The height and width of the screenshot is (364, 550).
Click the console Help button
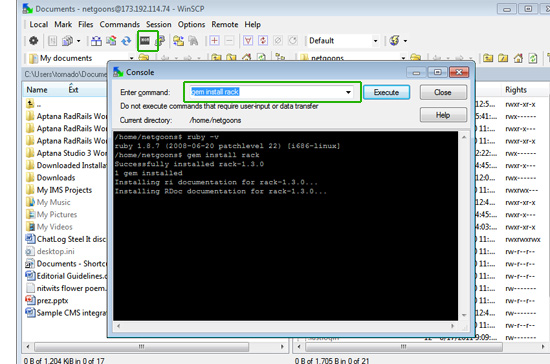[443, 115]
